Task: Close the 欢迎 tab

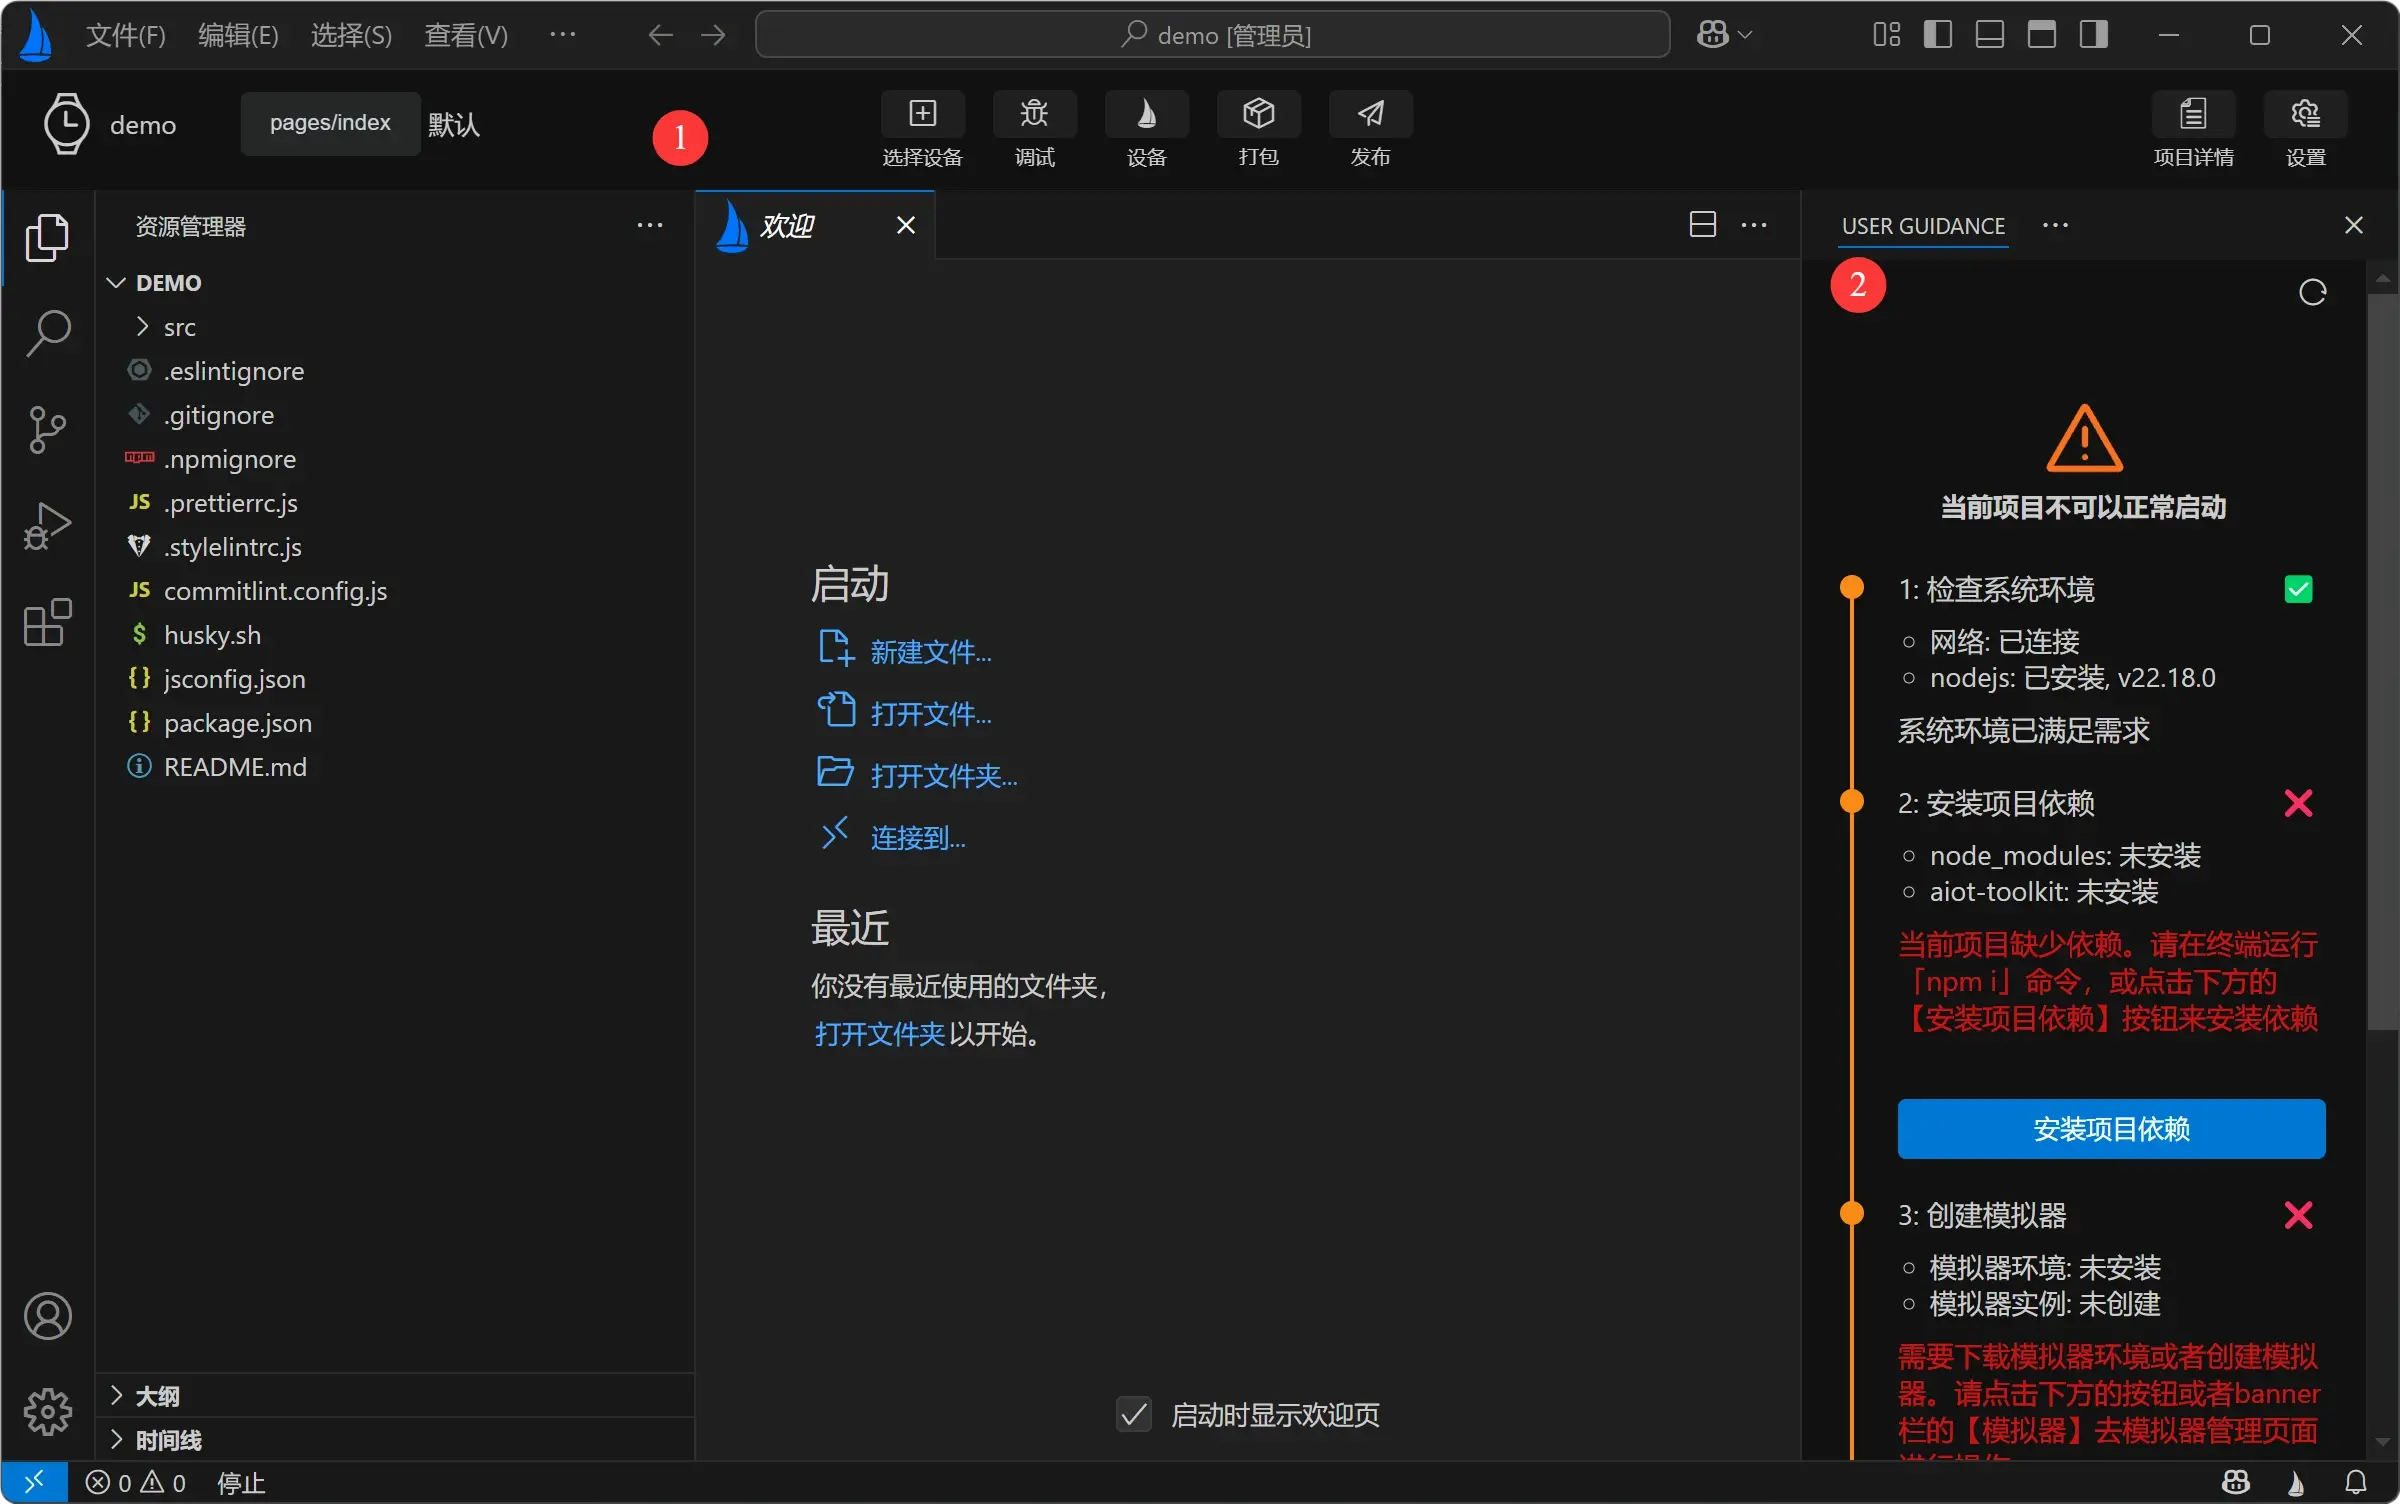Action: pyautogui.click(x=905, y=225)
